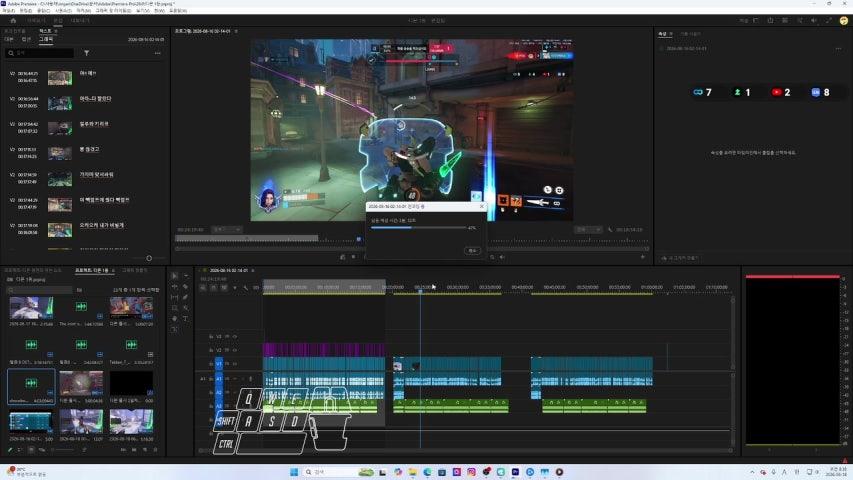Select the Track Select Forward tool
The width and height of the screenshot is (853, 480).
pyautogui.click(x=186, y=276)
